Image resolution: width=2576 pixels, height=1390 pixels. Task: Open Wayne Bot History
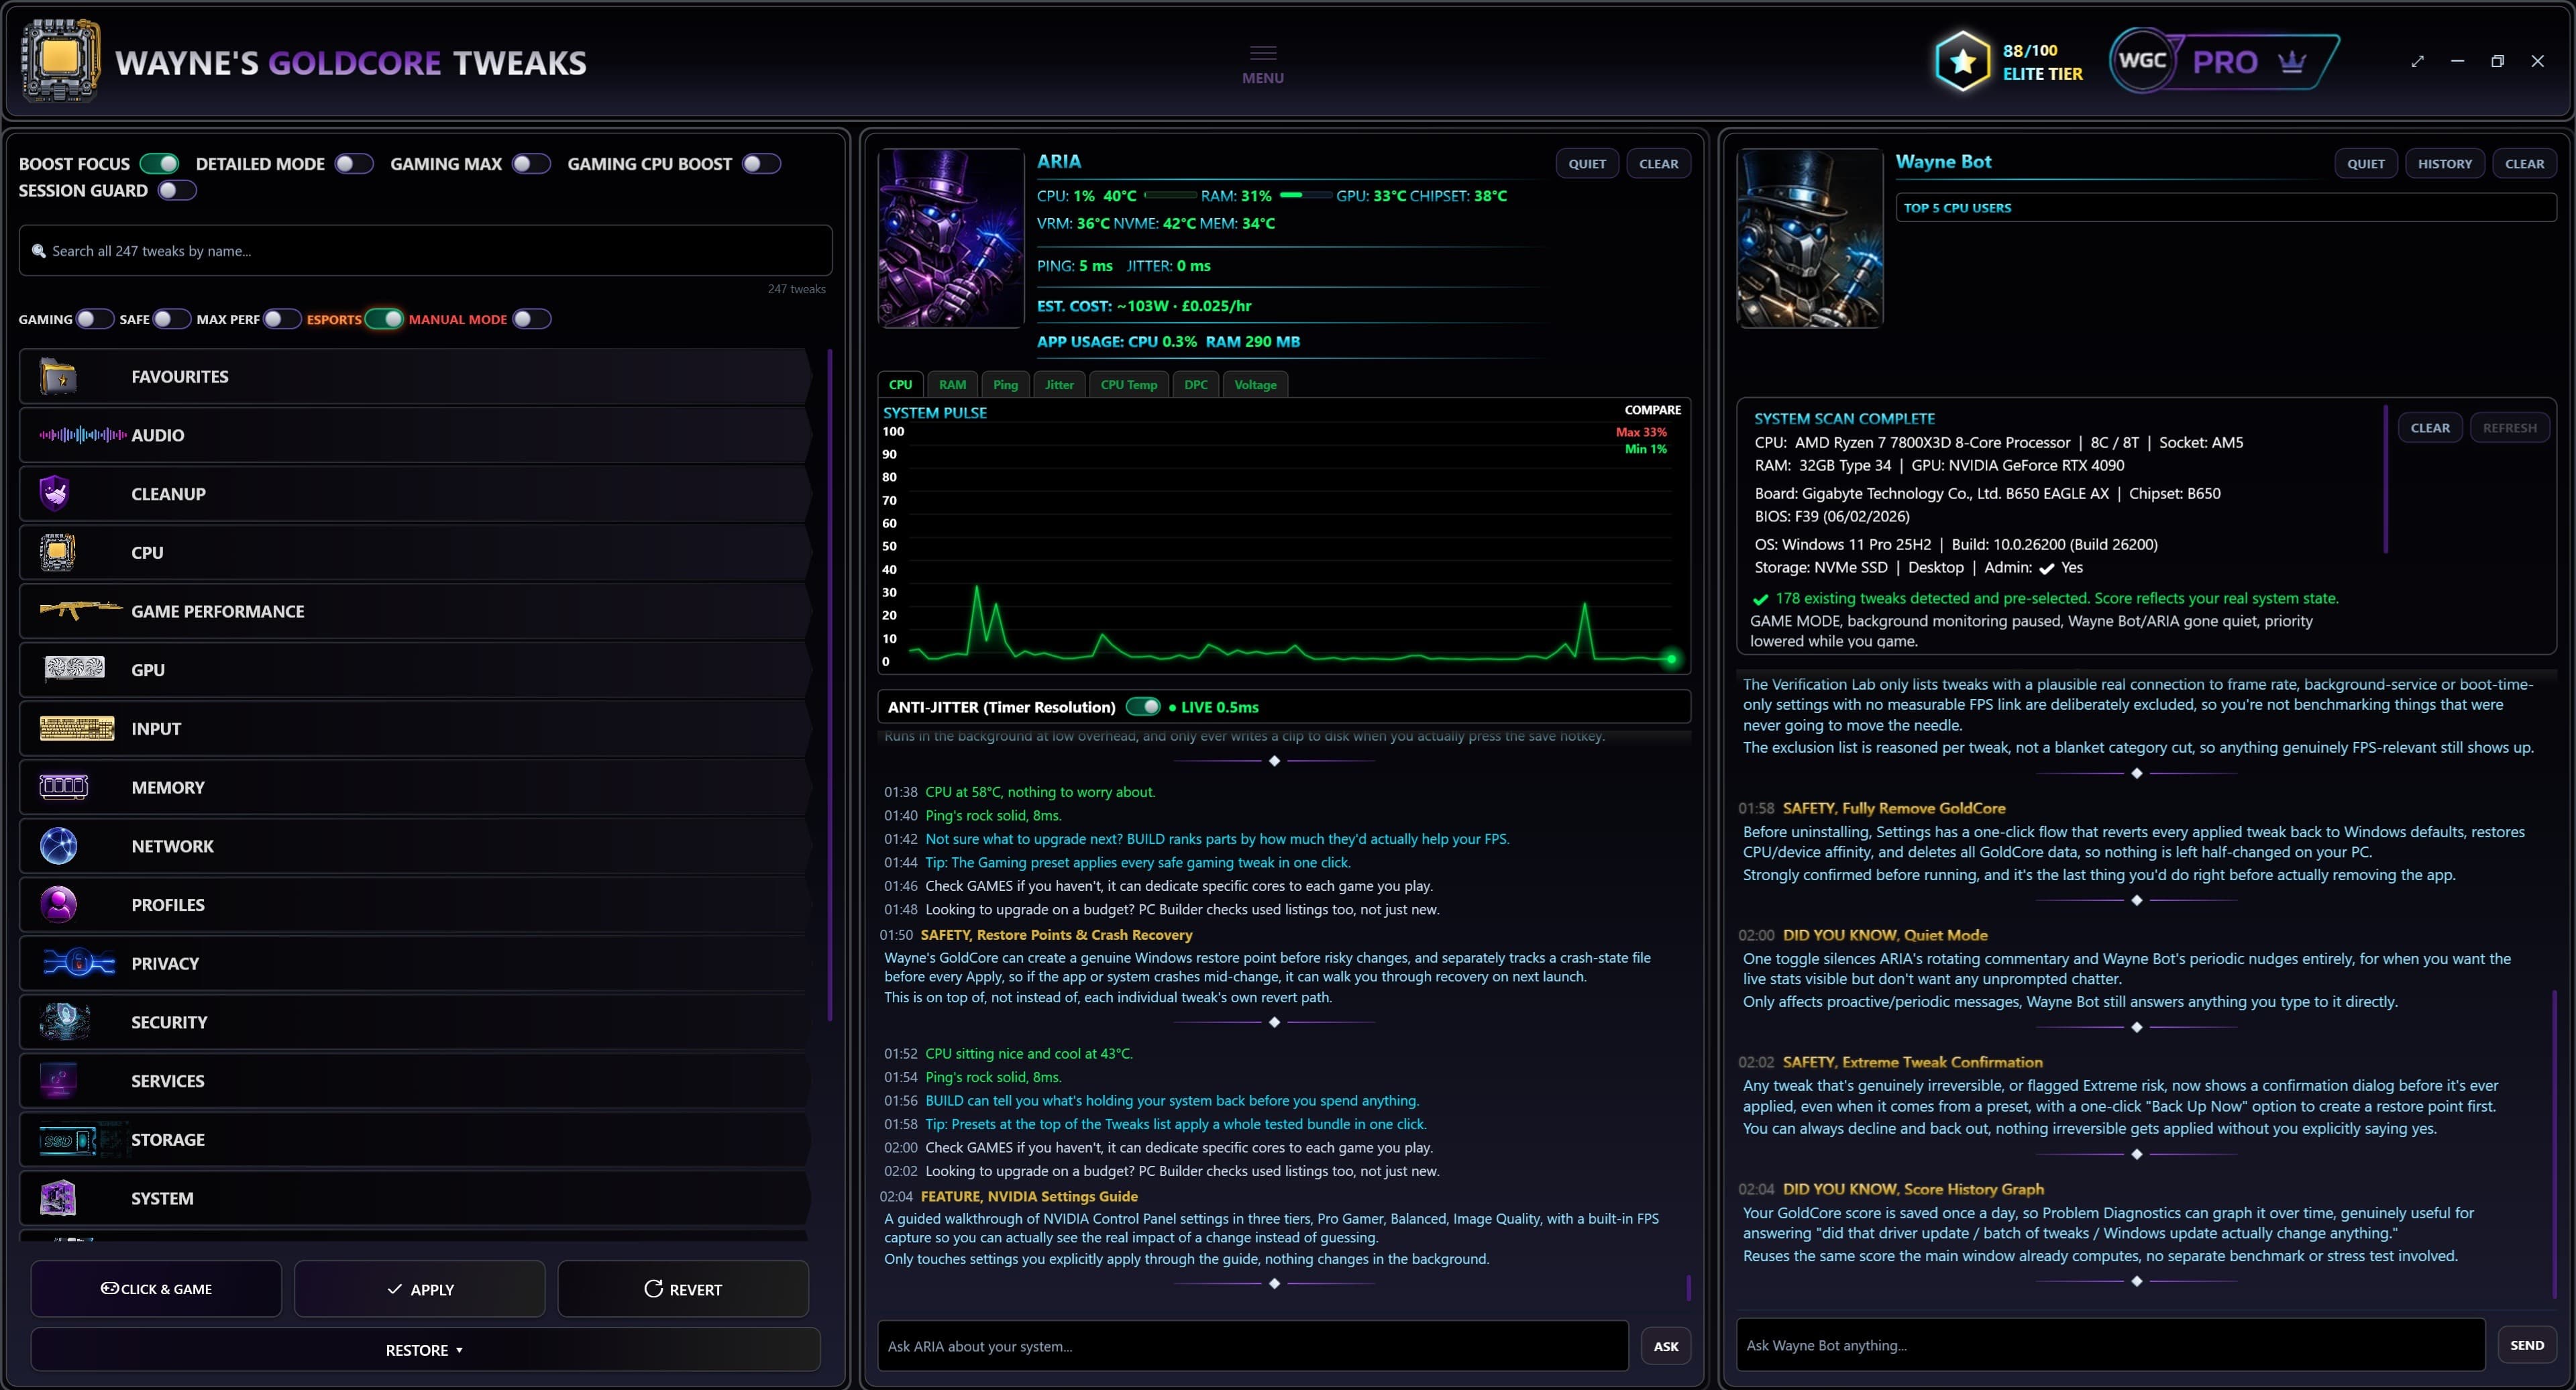click(2444, 164)
